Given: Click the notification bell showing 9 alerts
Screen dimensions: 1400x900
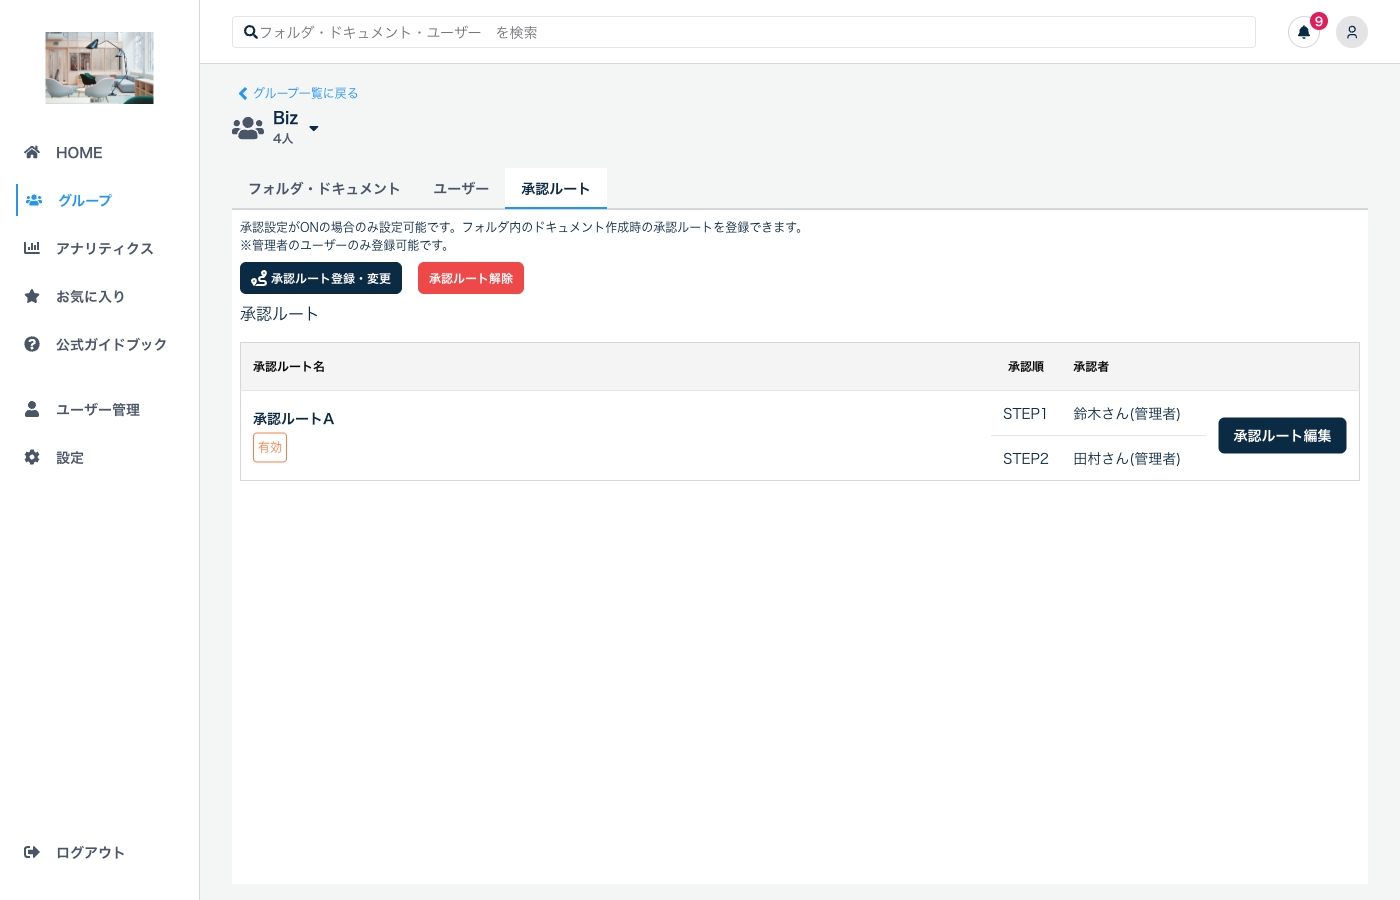Looking at the screenshot, I should [x=1304, y=32].
